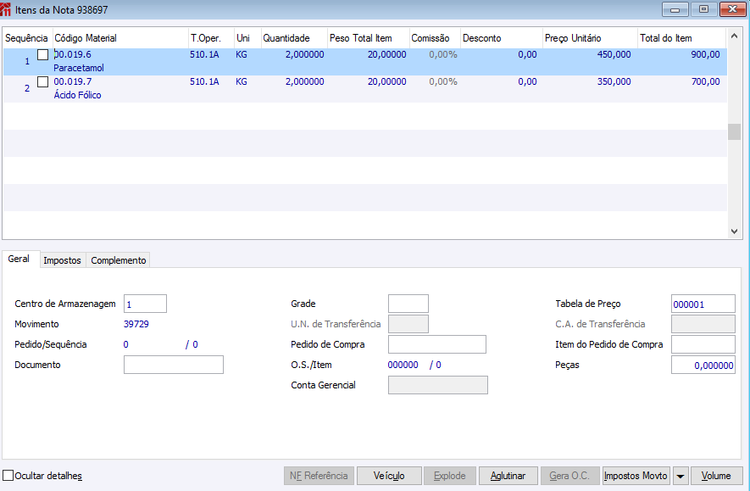Image resolution: width=750 pixels, height=491 pixels.
Task: Click the Aglutinar button
Action: (508, 476)
